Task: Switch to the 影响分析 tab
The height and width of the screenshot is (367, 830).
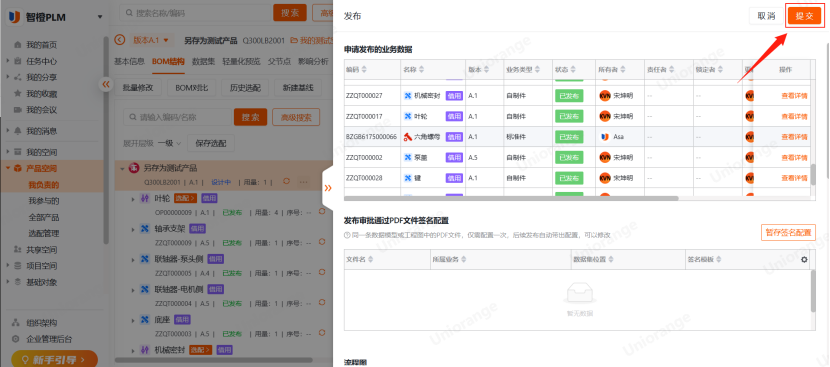Action: (313, 61)
